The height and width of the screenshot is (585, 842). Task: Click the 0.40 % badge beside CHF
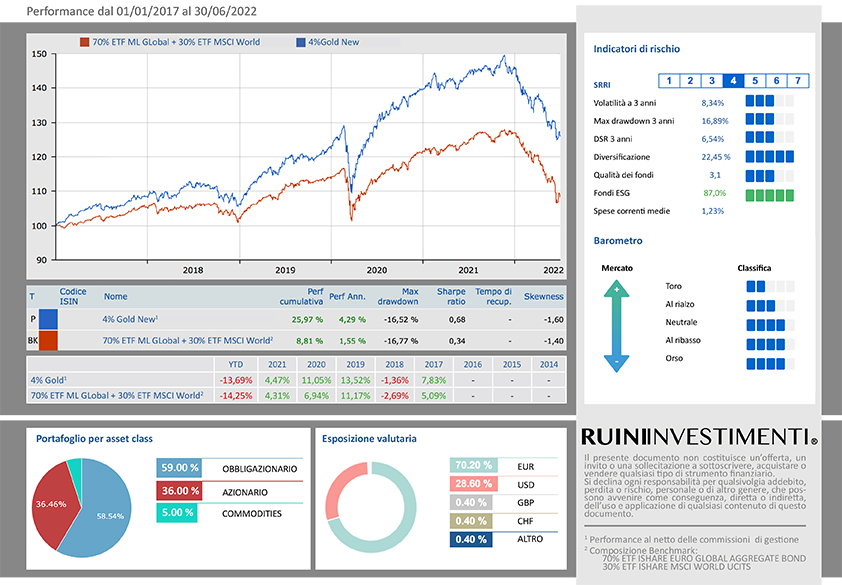tap(471, 521)
